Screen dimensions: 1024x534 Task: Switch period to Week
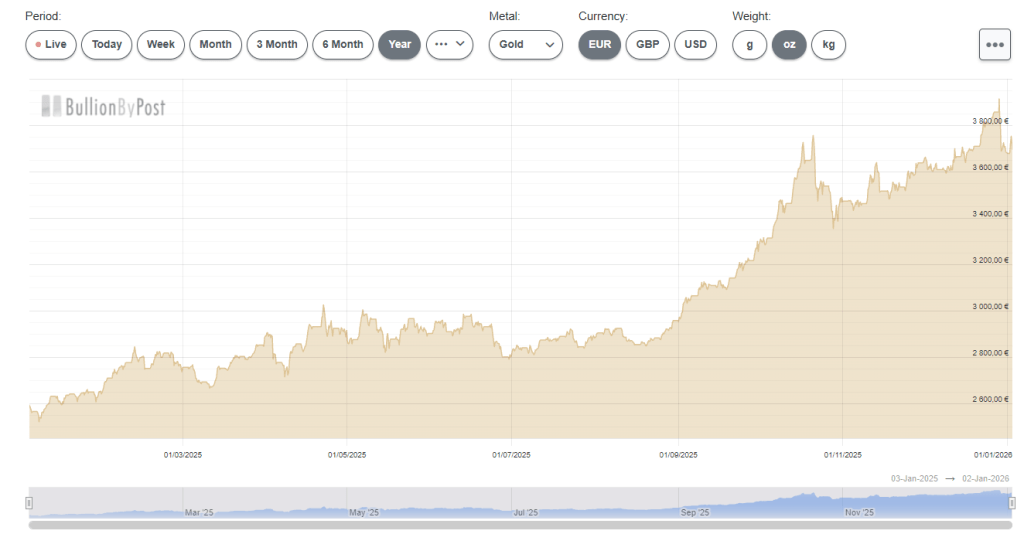tap(161, 45)
